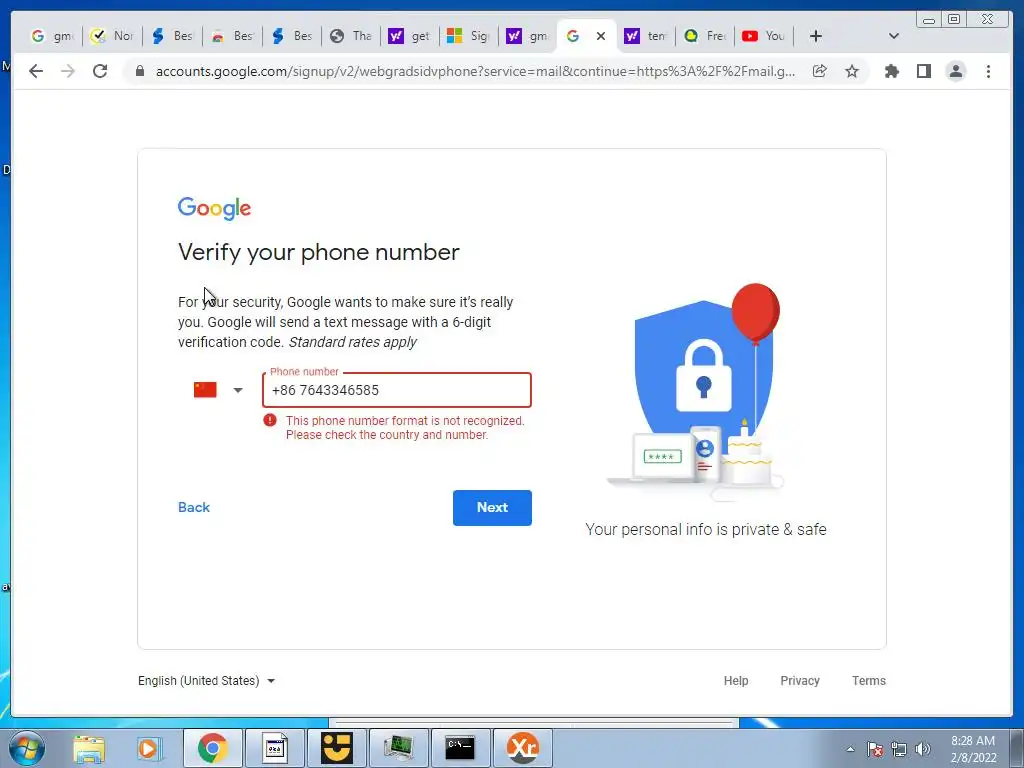
Task: Reload the page with refresh icon
Action: pos(100,71)
